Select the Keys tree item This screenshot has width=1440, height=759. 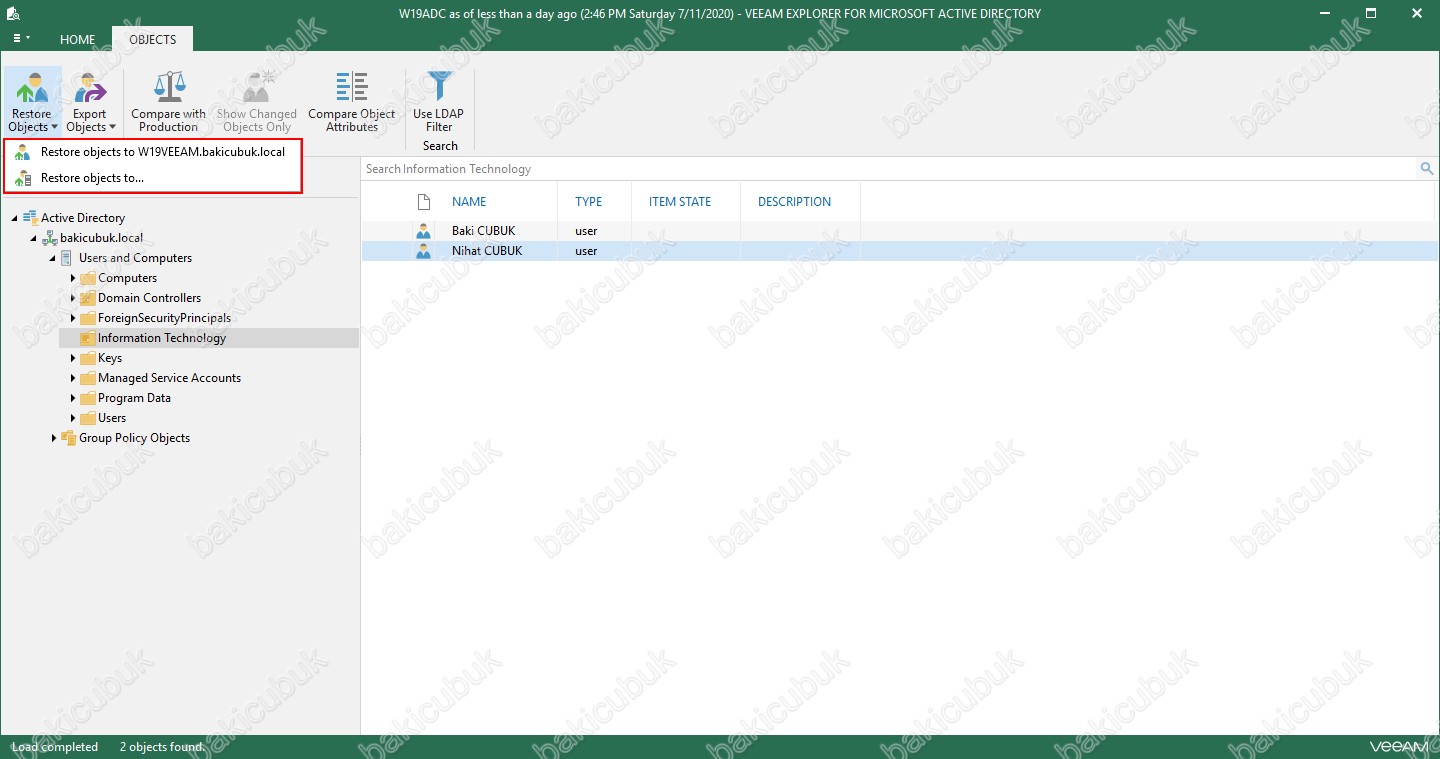[x=110, y=358]
